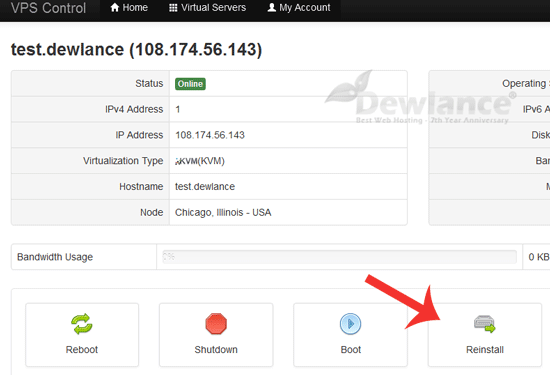Click the My Account person icon

point(271,7)
